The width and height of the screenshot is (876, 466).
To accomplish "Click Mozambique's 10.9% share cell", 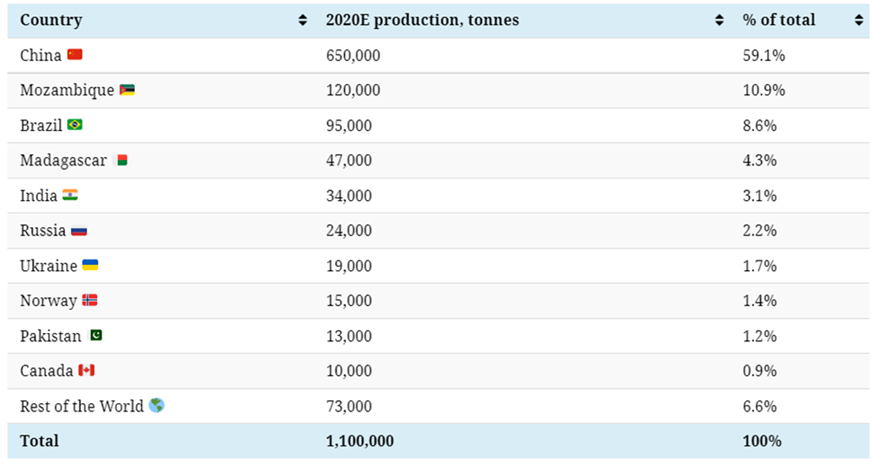I will (763, 91).
